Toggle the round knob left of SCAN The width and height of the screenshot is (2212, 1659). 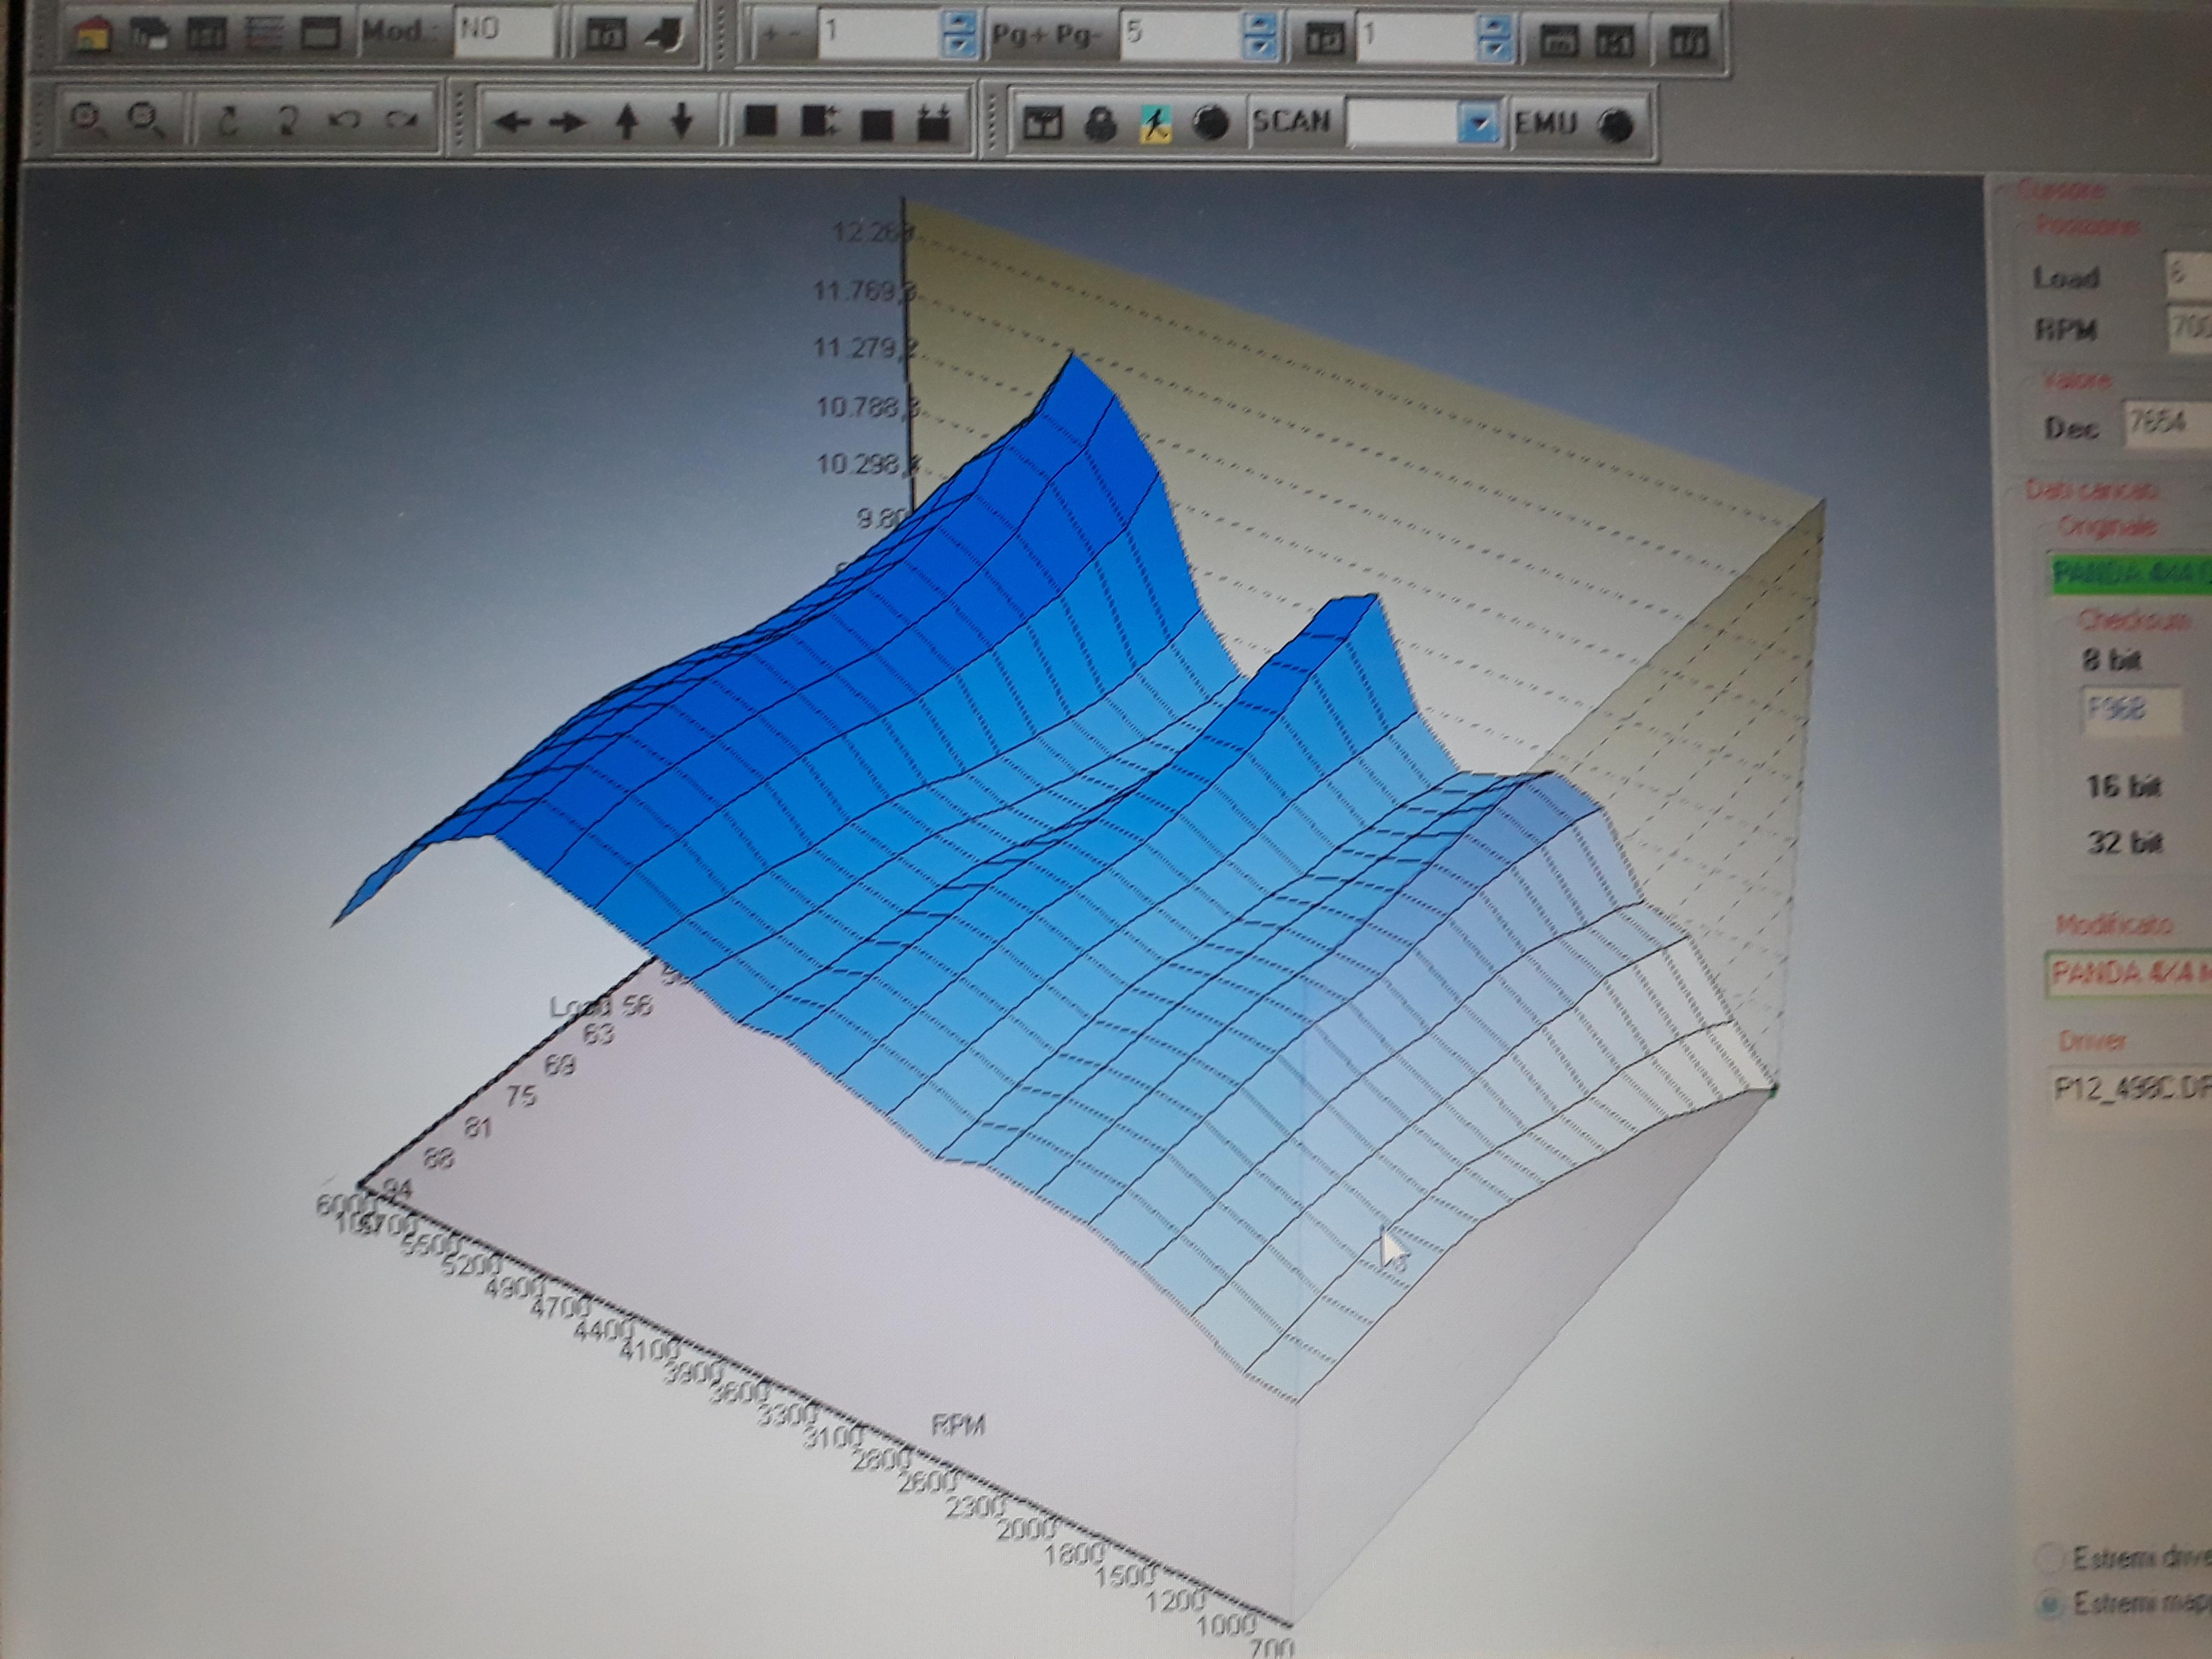(1212, 123)
